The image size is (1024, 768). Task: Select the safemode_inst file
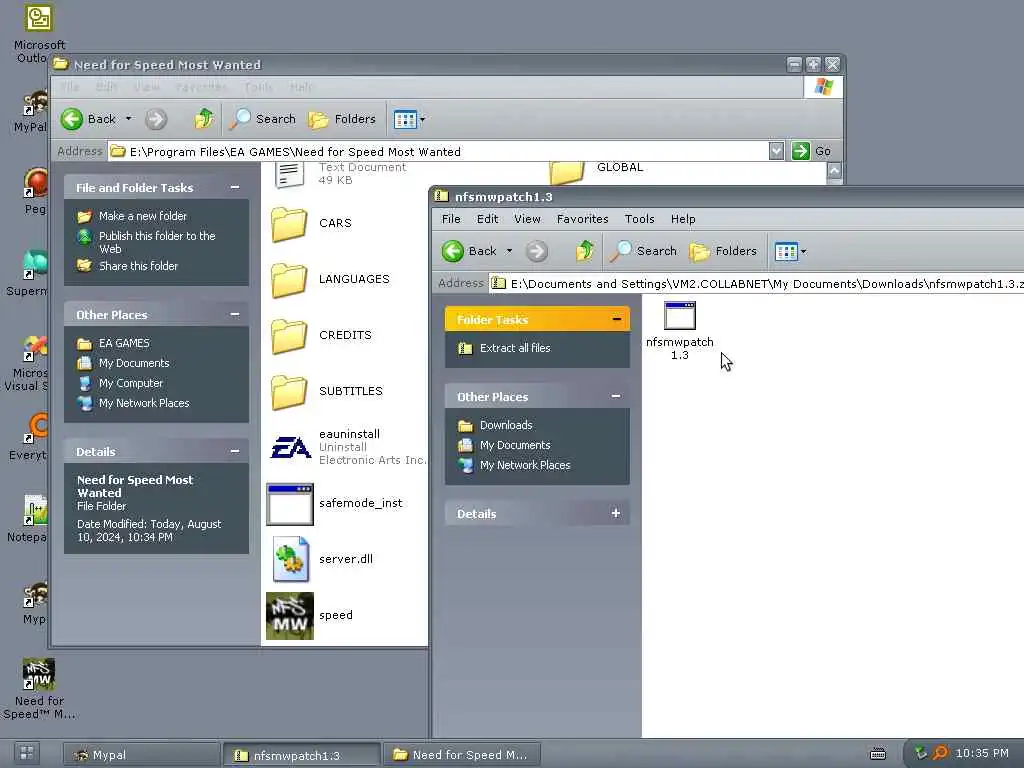(334, 504)
